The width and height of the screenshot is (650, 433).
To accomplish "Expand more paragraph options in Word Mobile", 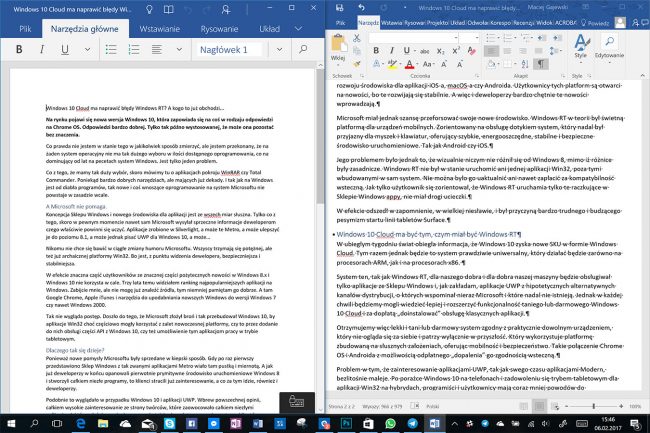I will pos(179,50).
